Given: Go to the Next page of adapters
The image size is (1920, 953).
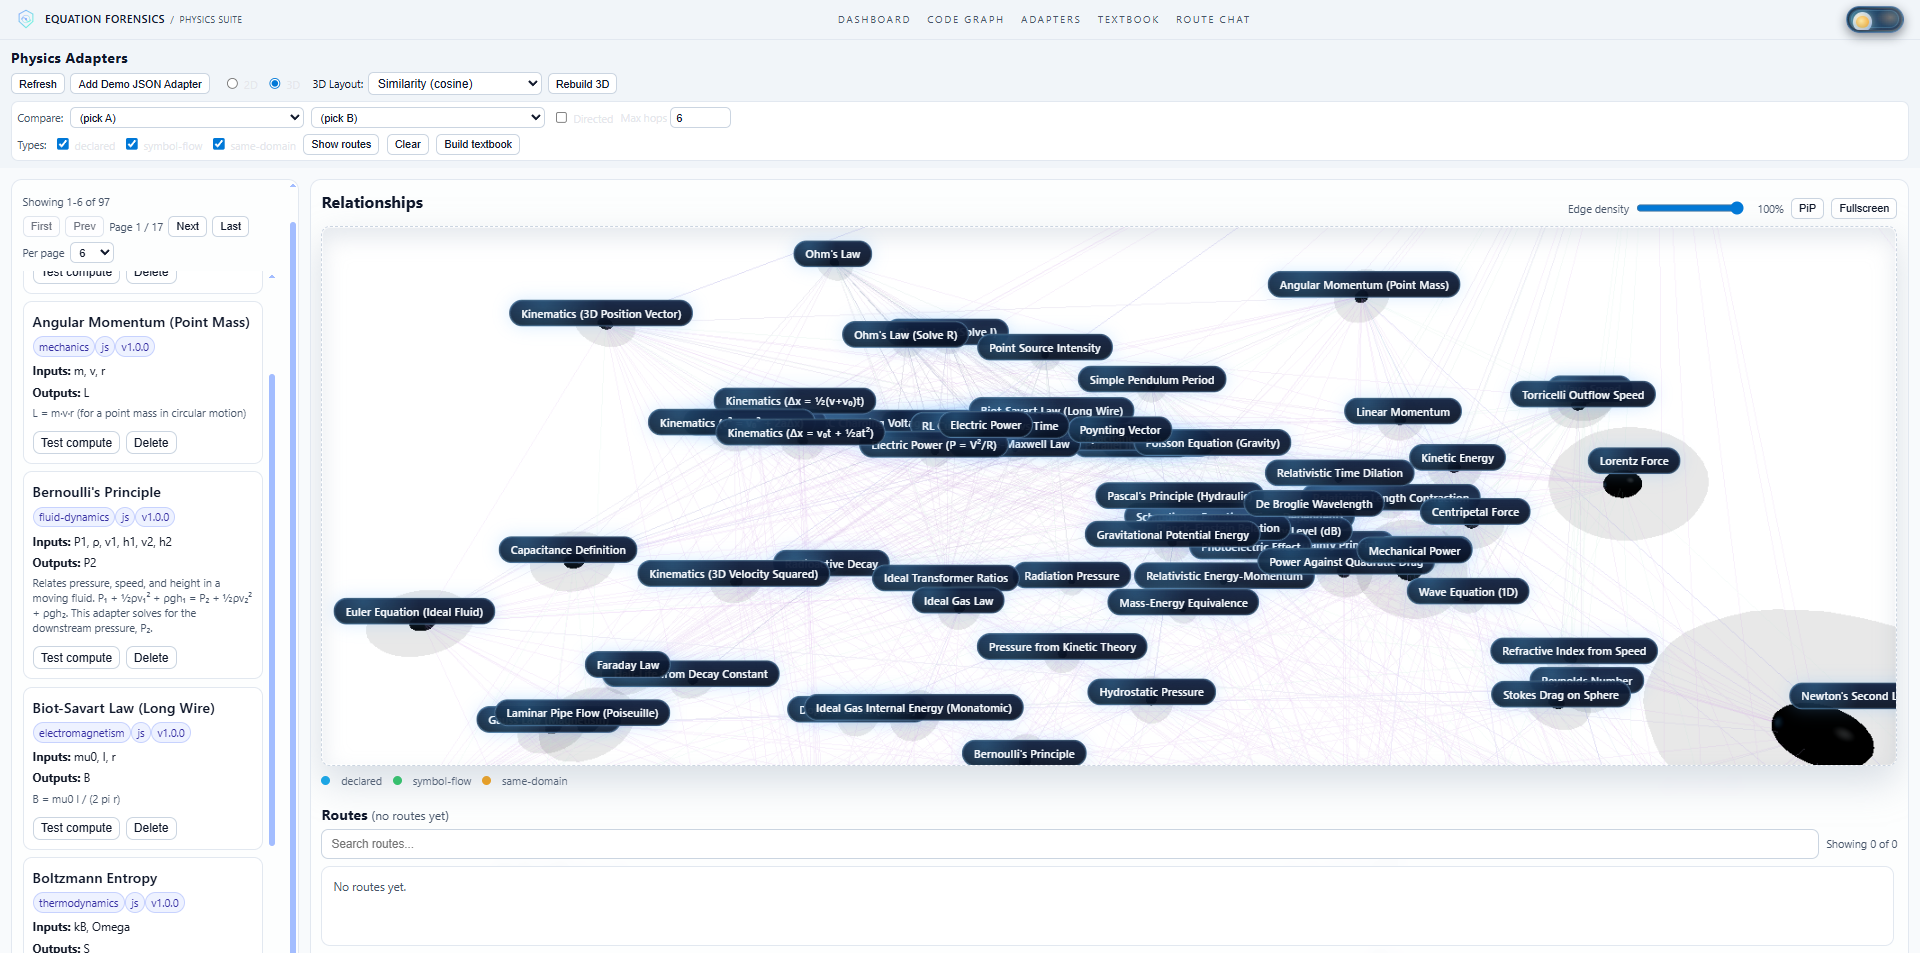Looking at the screenshot, I should (x=188, y=226).
